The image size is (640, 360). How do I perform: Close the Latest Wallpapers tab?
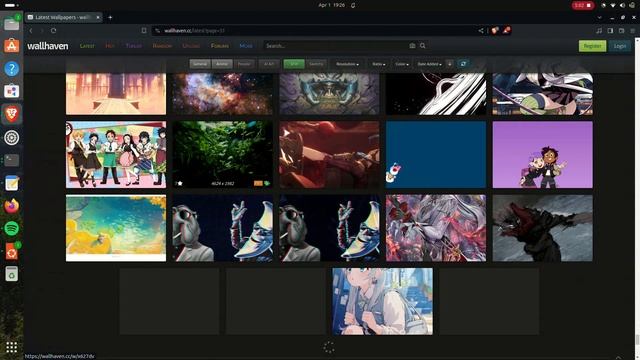[98, 17]
